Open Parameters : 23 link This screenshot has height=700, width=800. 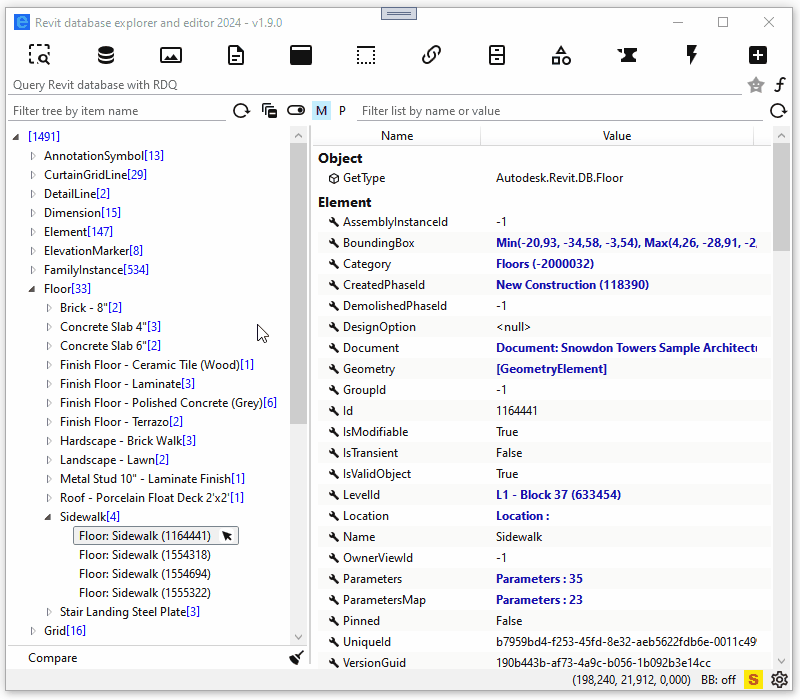[539, 599]
